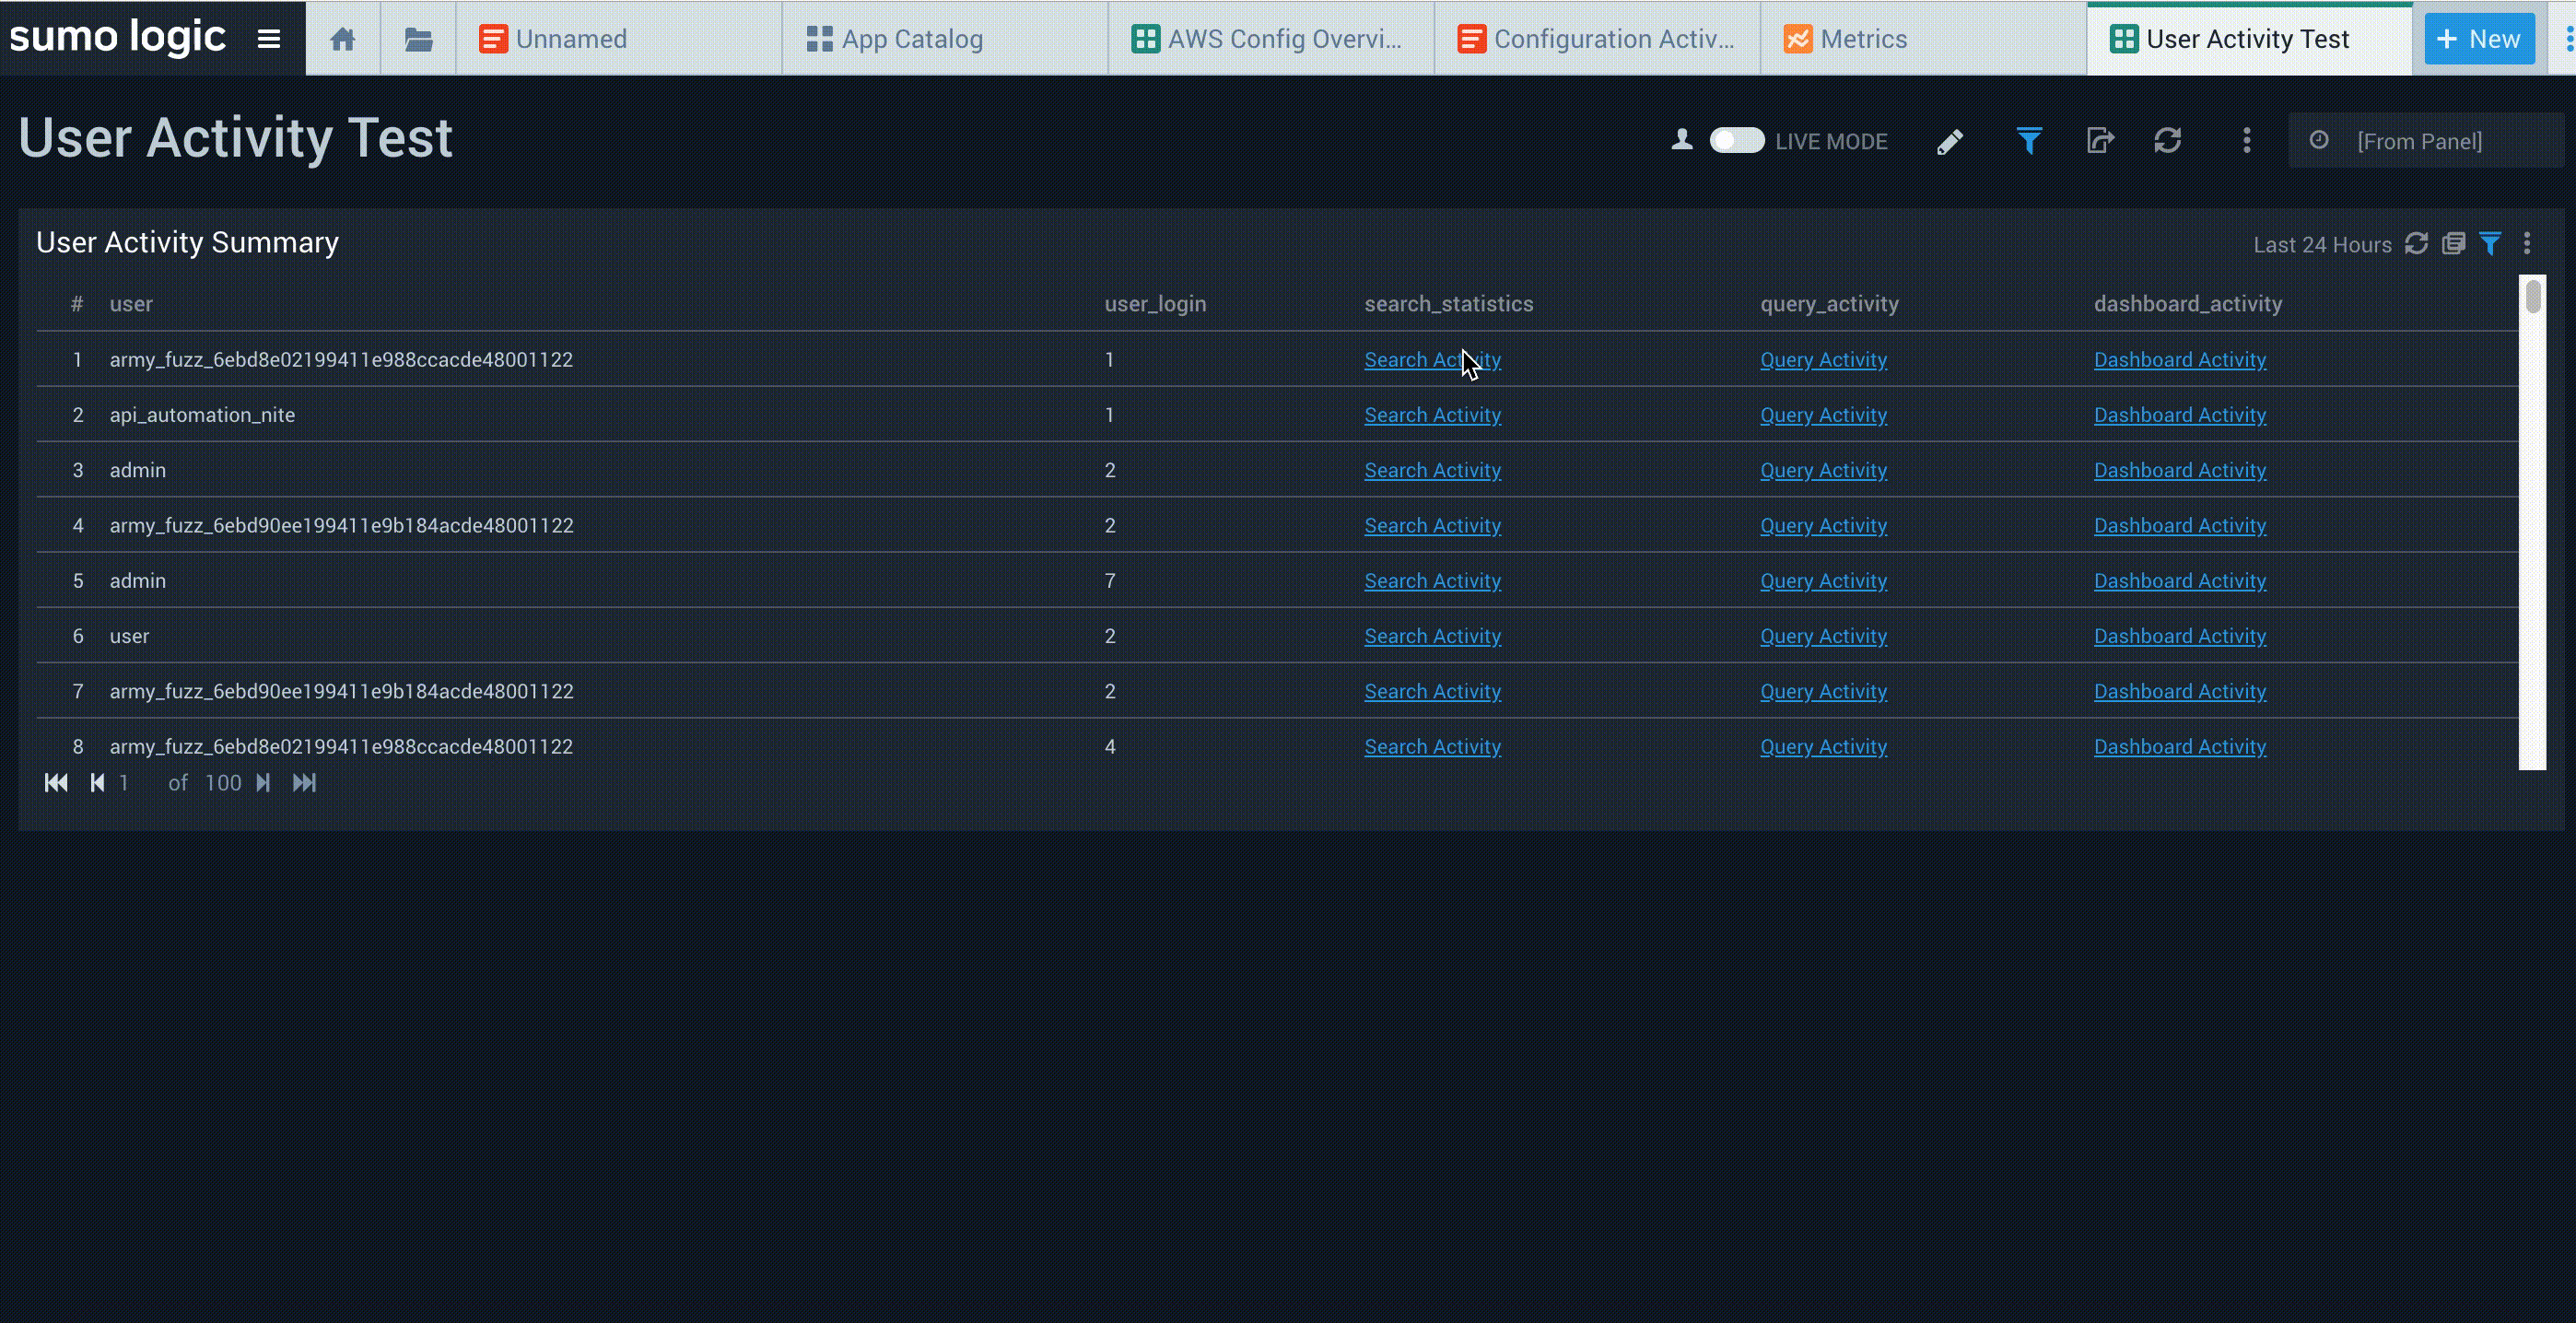
Task: Open panel in search icon
Action: [x=2453, y=244]
